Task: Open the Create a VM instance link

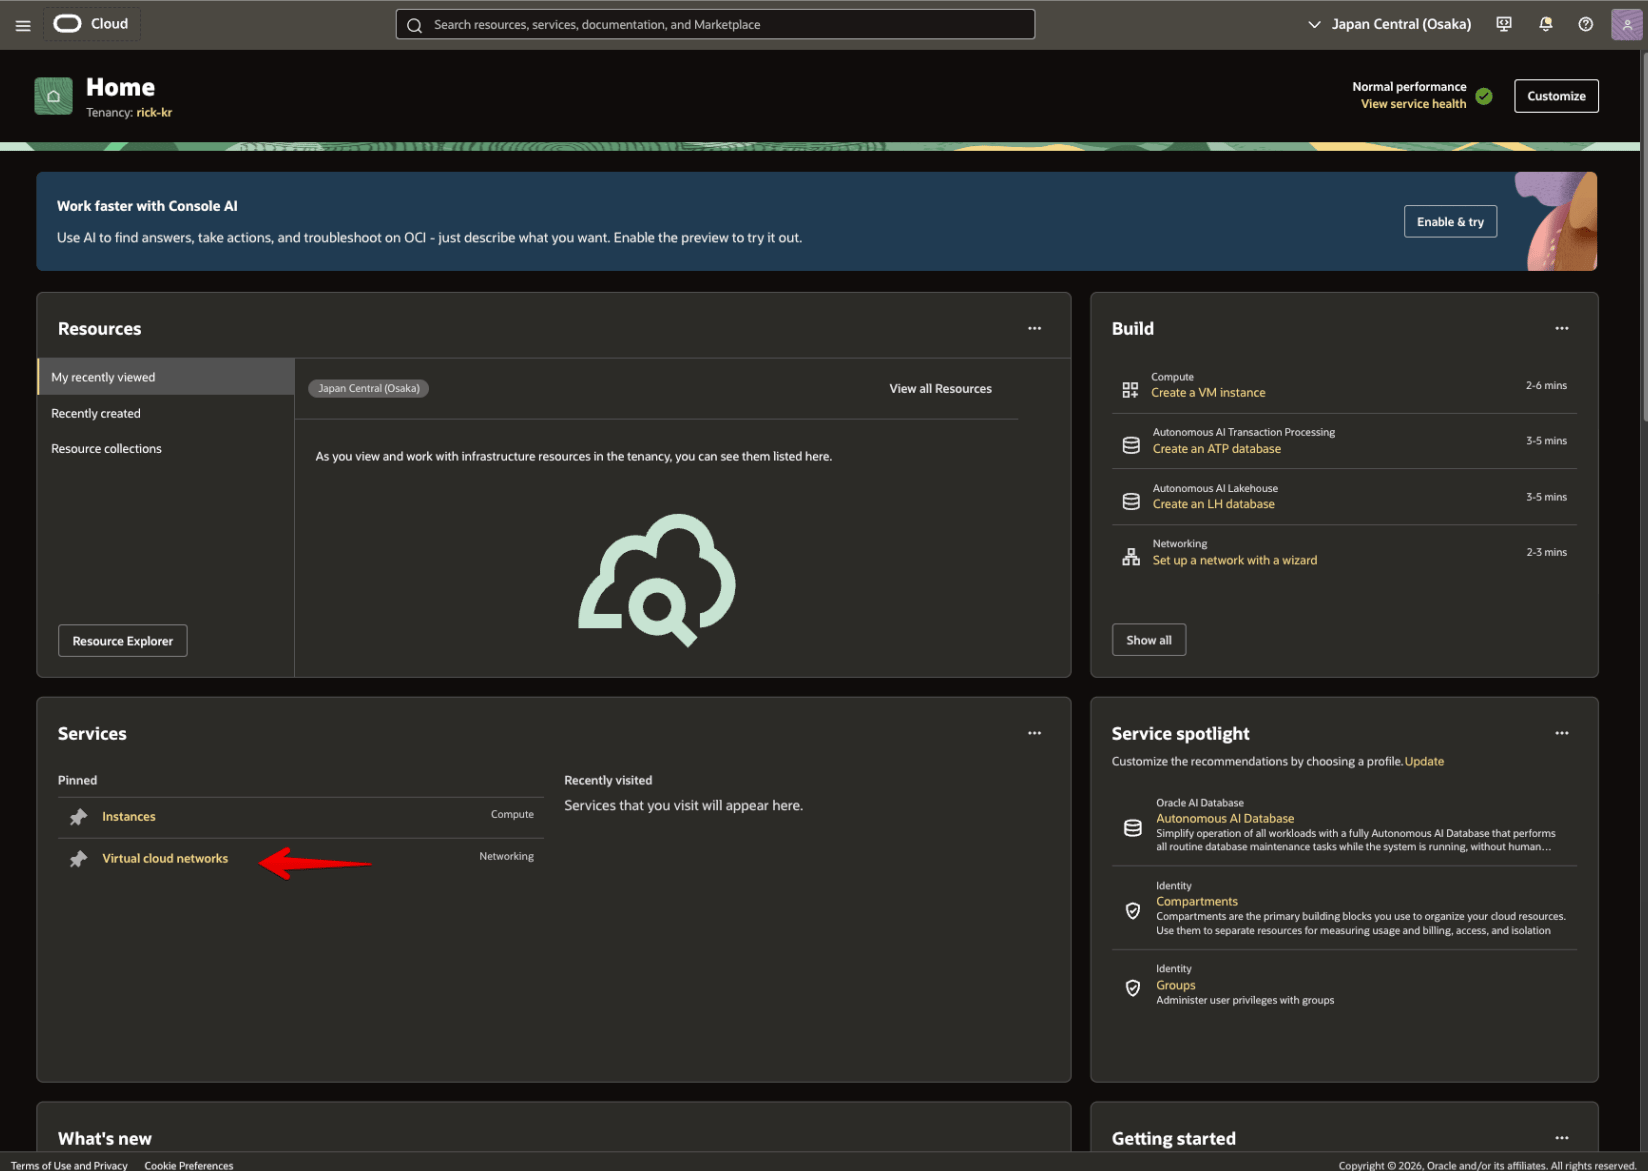Action: [1208, 393]
